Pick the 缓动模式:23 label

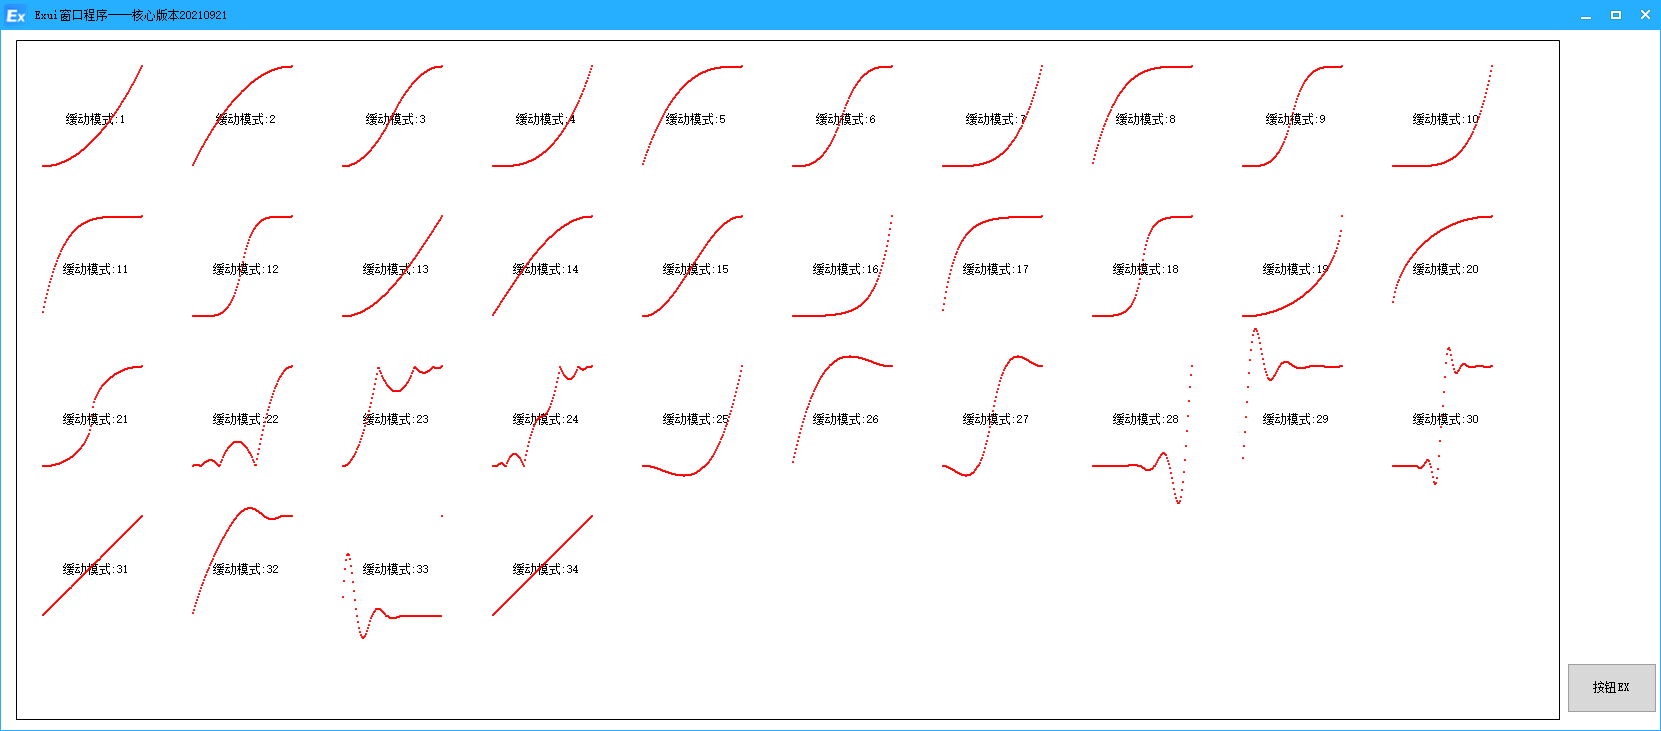396,419
